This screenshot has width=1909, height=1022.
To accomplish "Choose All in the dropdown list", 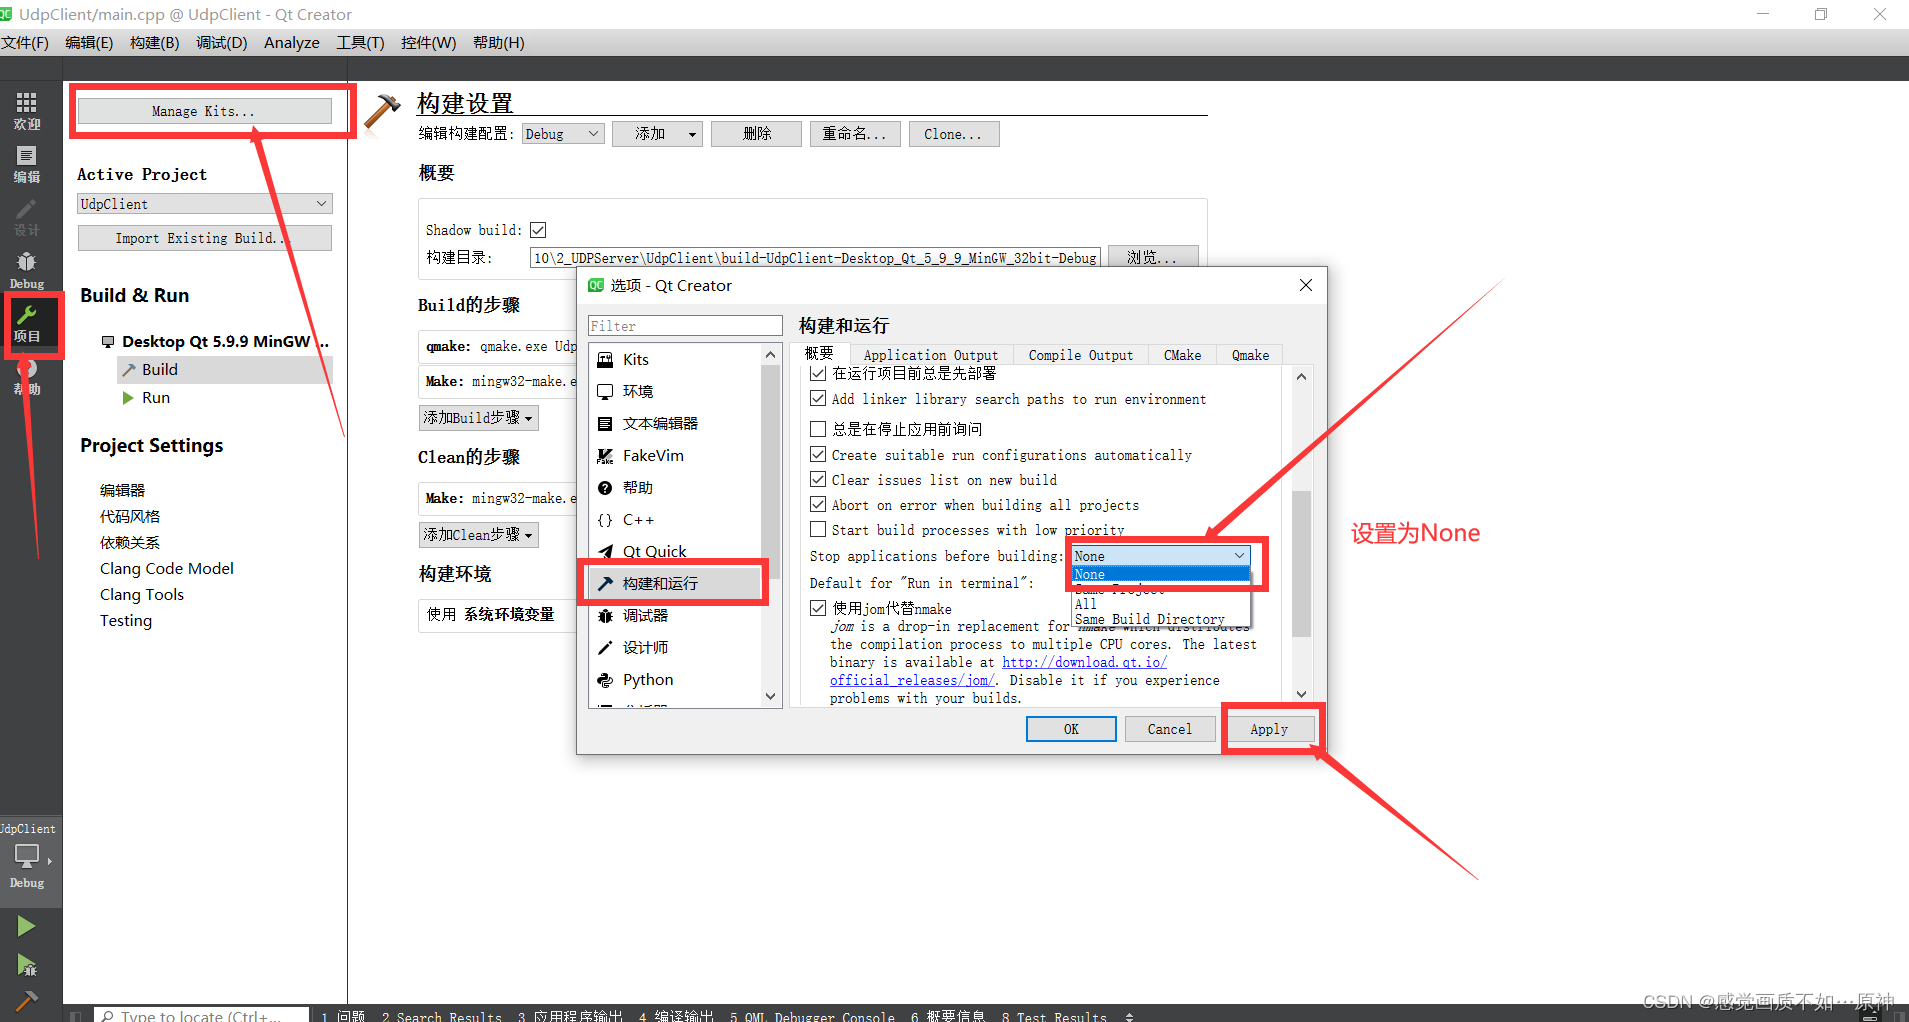I will click(1160, 604).
